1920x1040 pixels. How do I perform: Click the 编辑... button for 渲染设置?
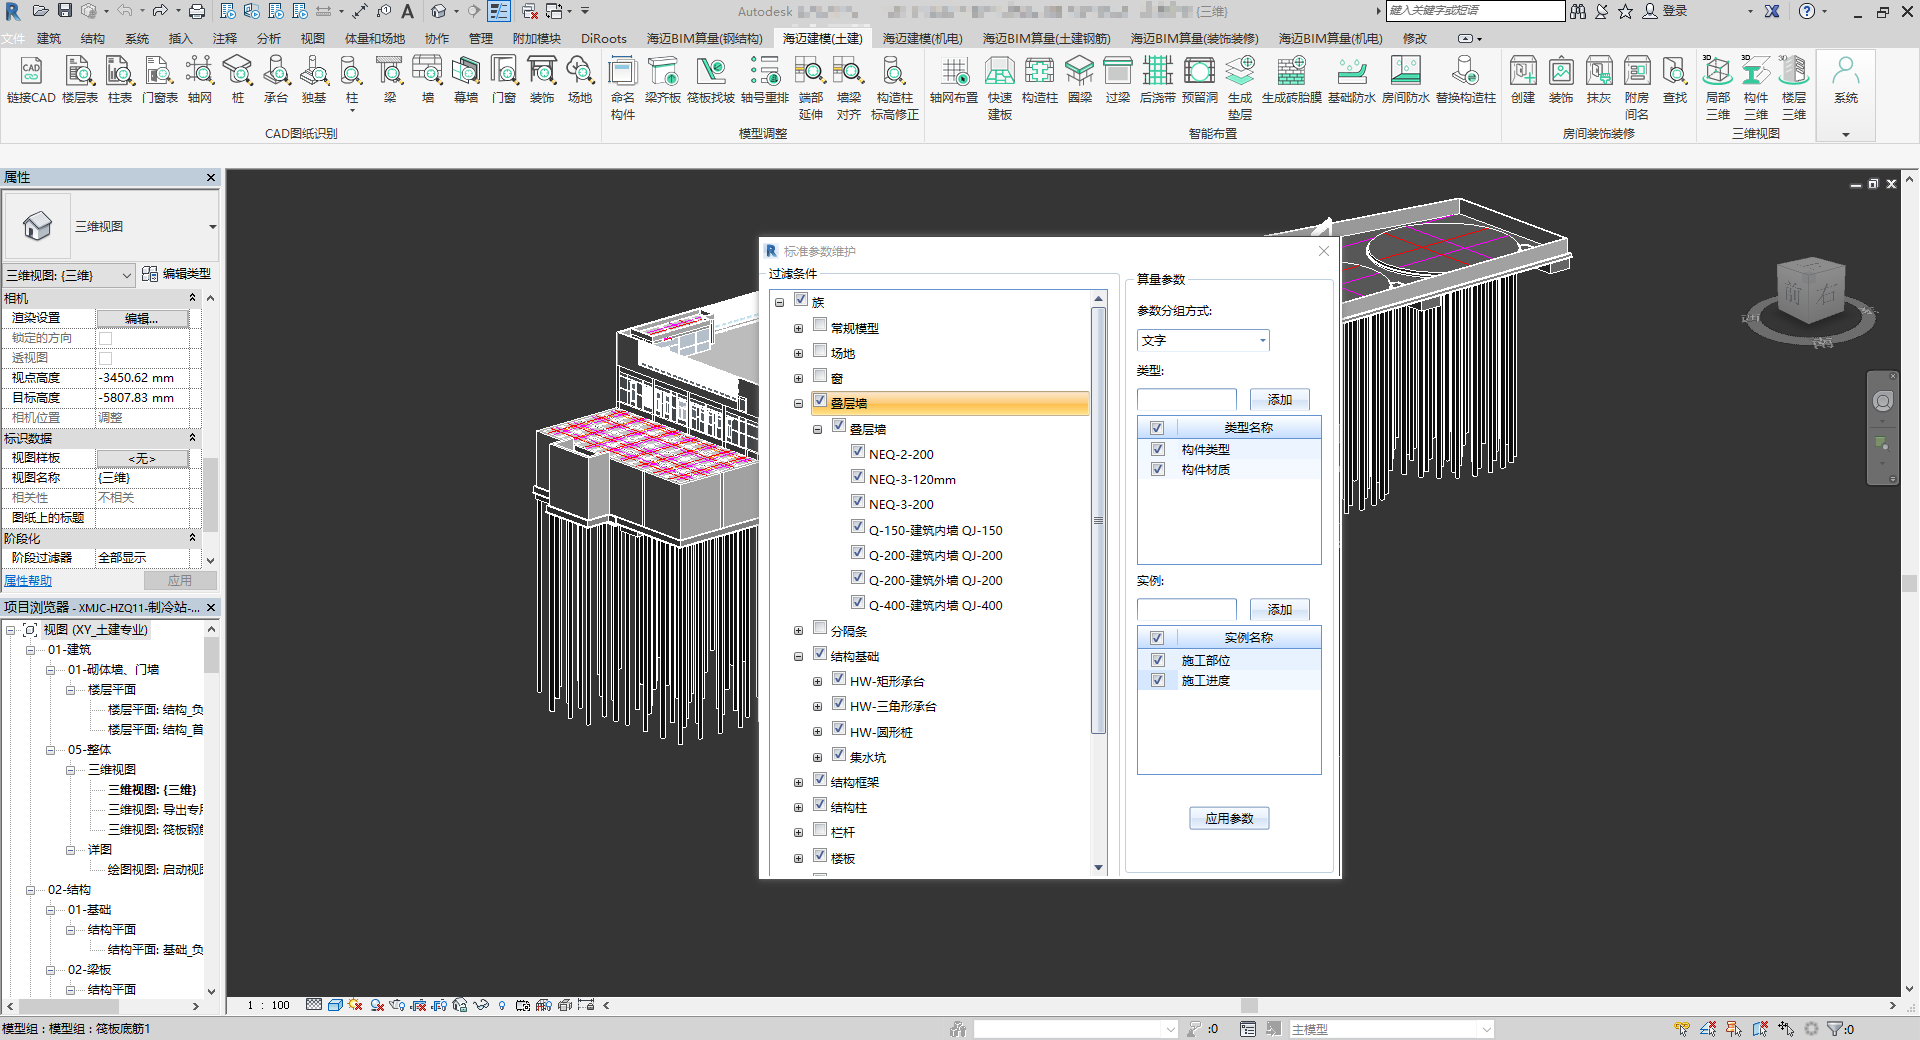(x=142, y=318)
